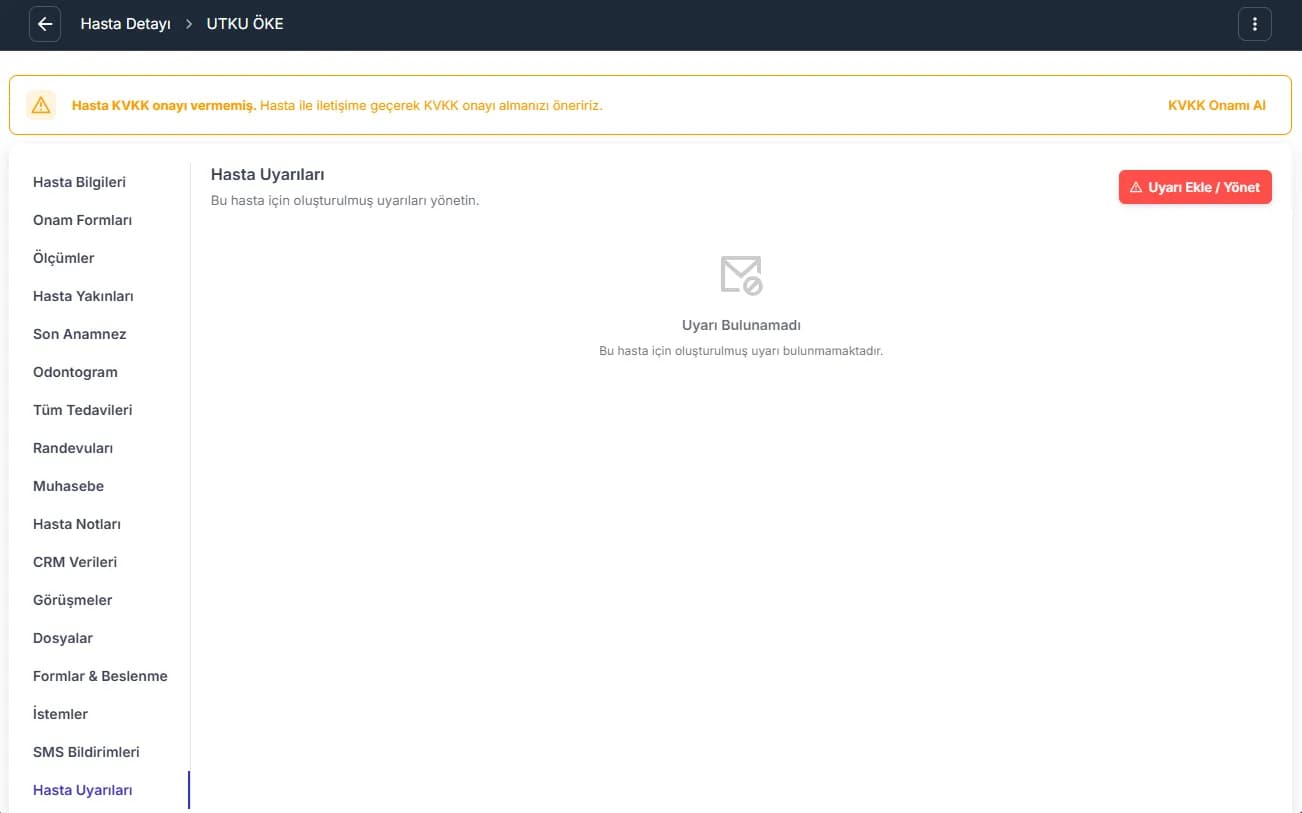The height and width of the screenshot is (813, 1302).
Task: Click the KVKK Onamı Al link
Action: click(1217, 105)
